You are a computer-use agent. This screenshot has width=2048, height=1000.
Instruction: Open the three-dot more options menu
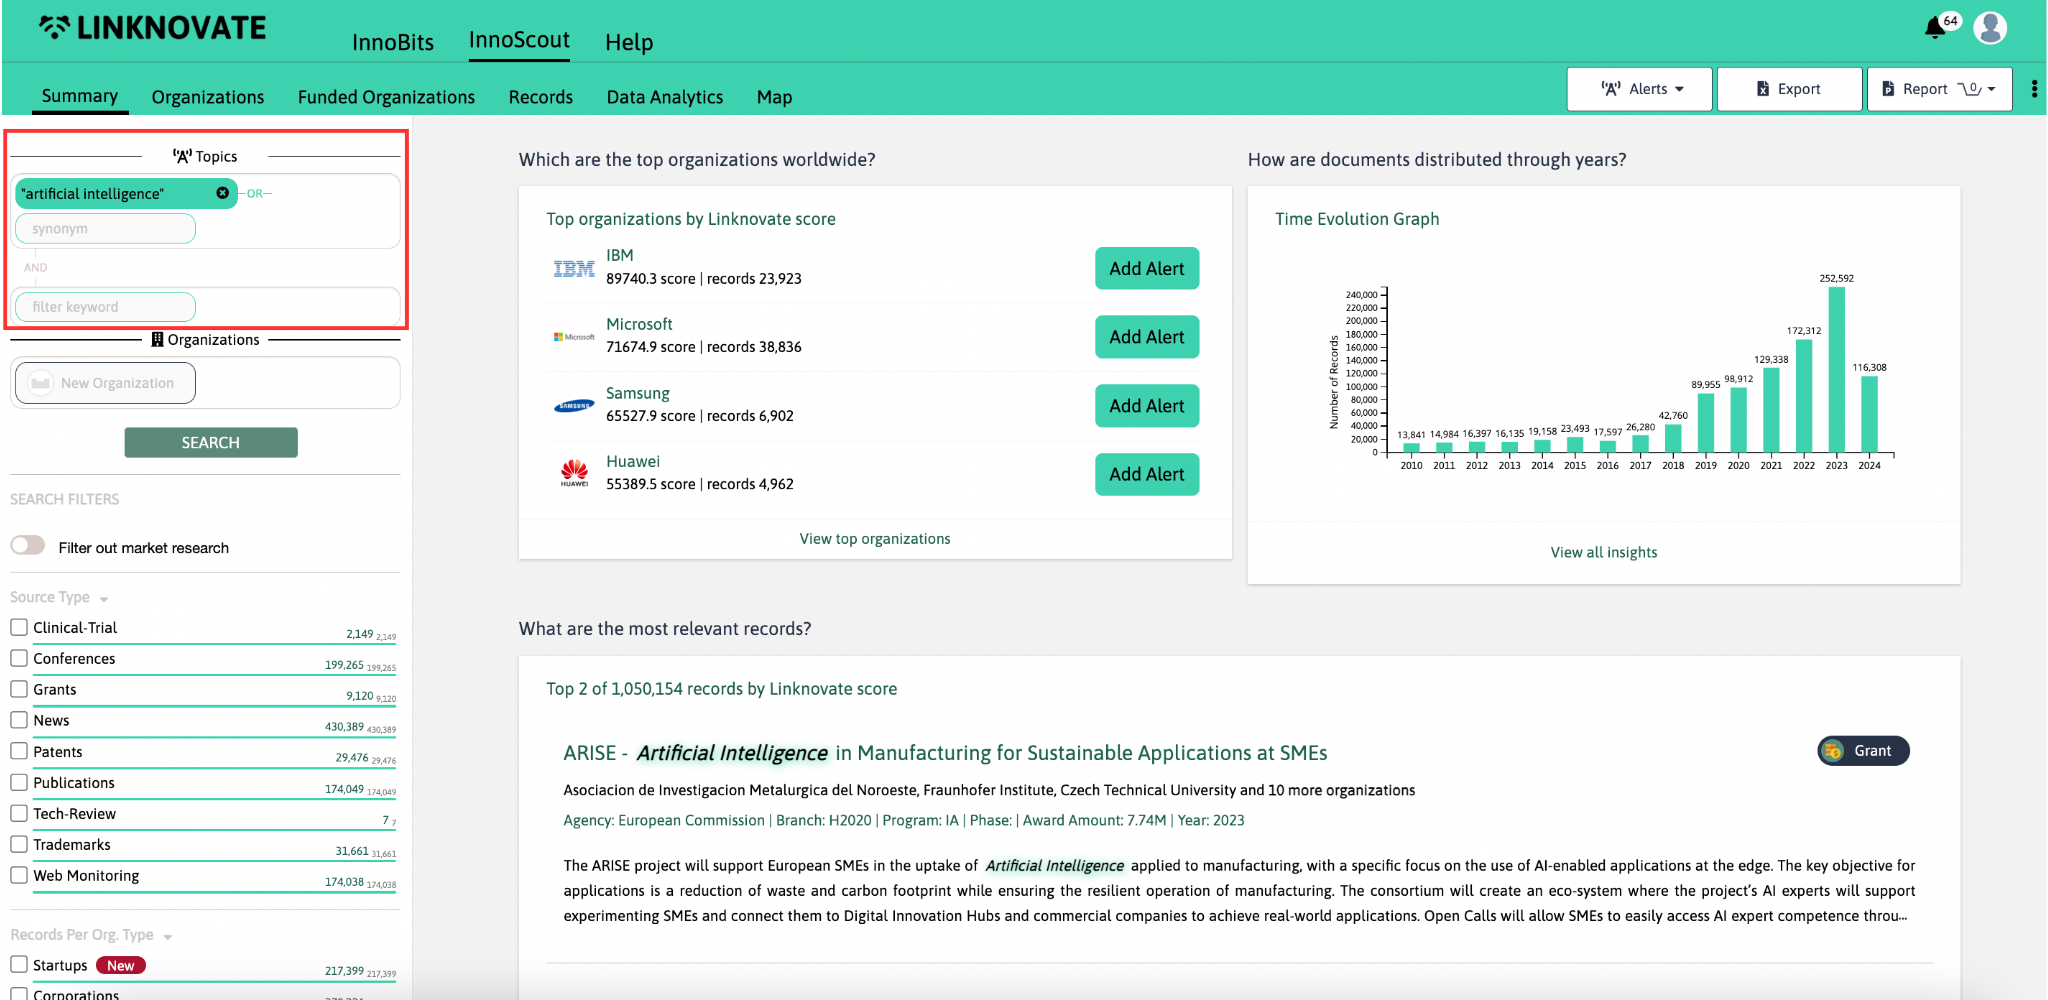[x=2034, y=89]
